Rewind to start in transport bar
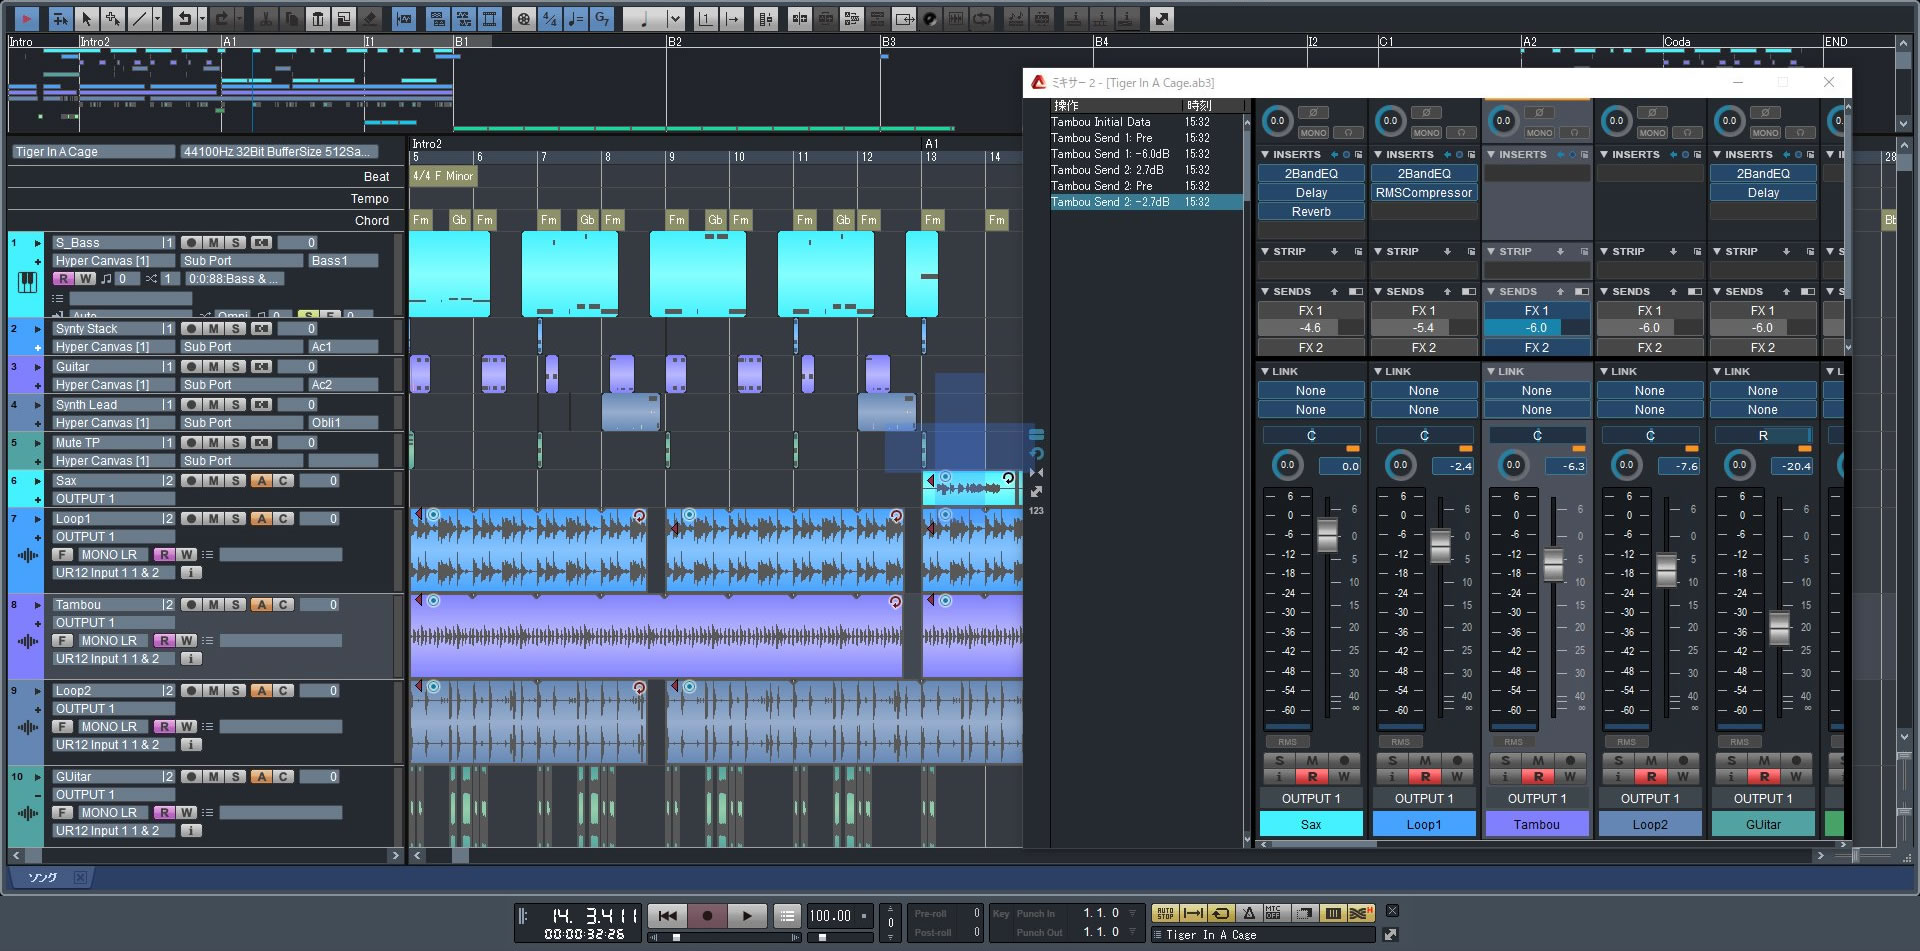The height and width of the screenshot is (951, 1920). click(x=667, y=915)
